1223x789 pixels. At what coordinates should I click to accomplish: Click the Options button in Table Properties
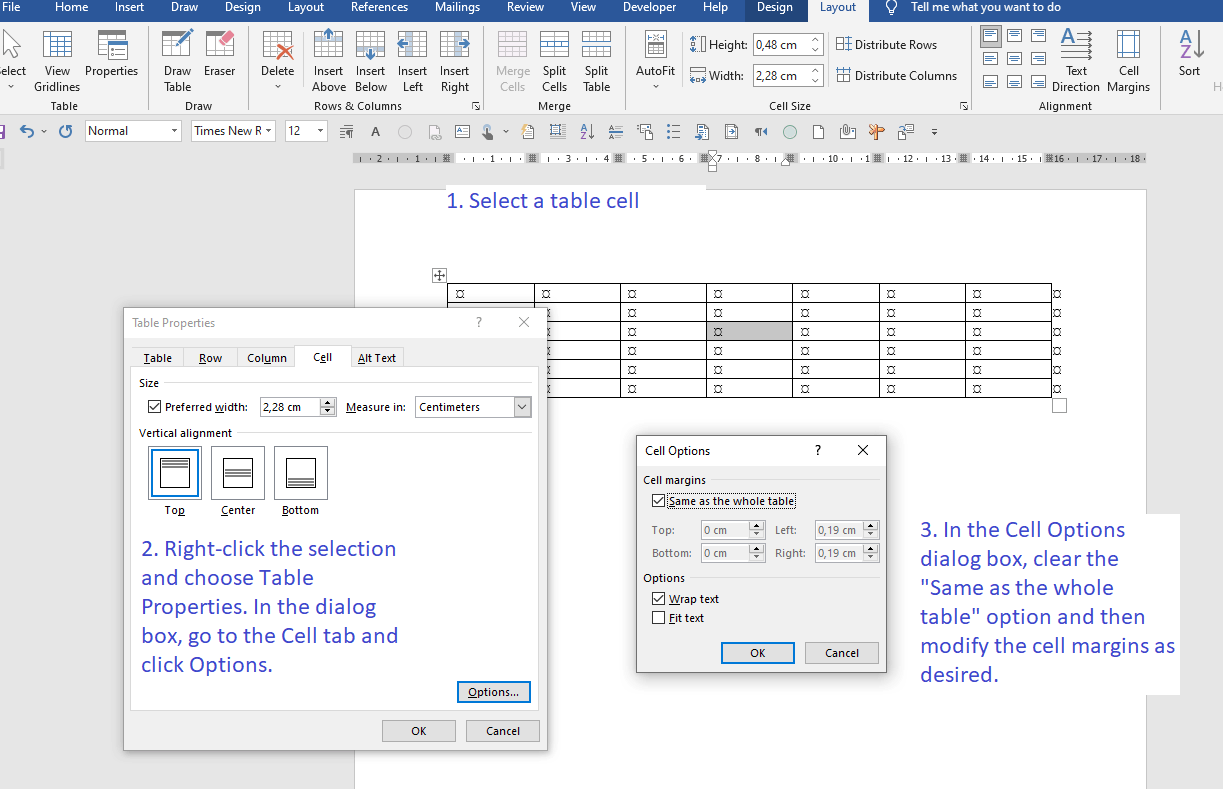(x=493, y=691)
